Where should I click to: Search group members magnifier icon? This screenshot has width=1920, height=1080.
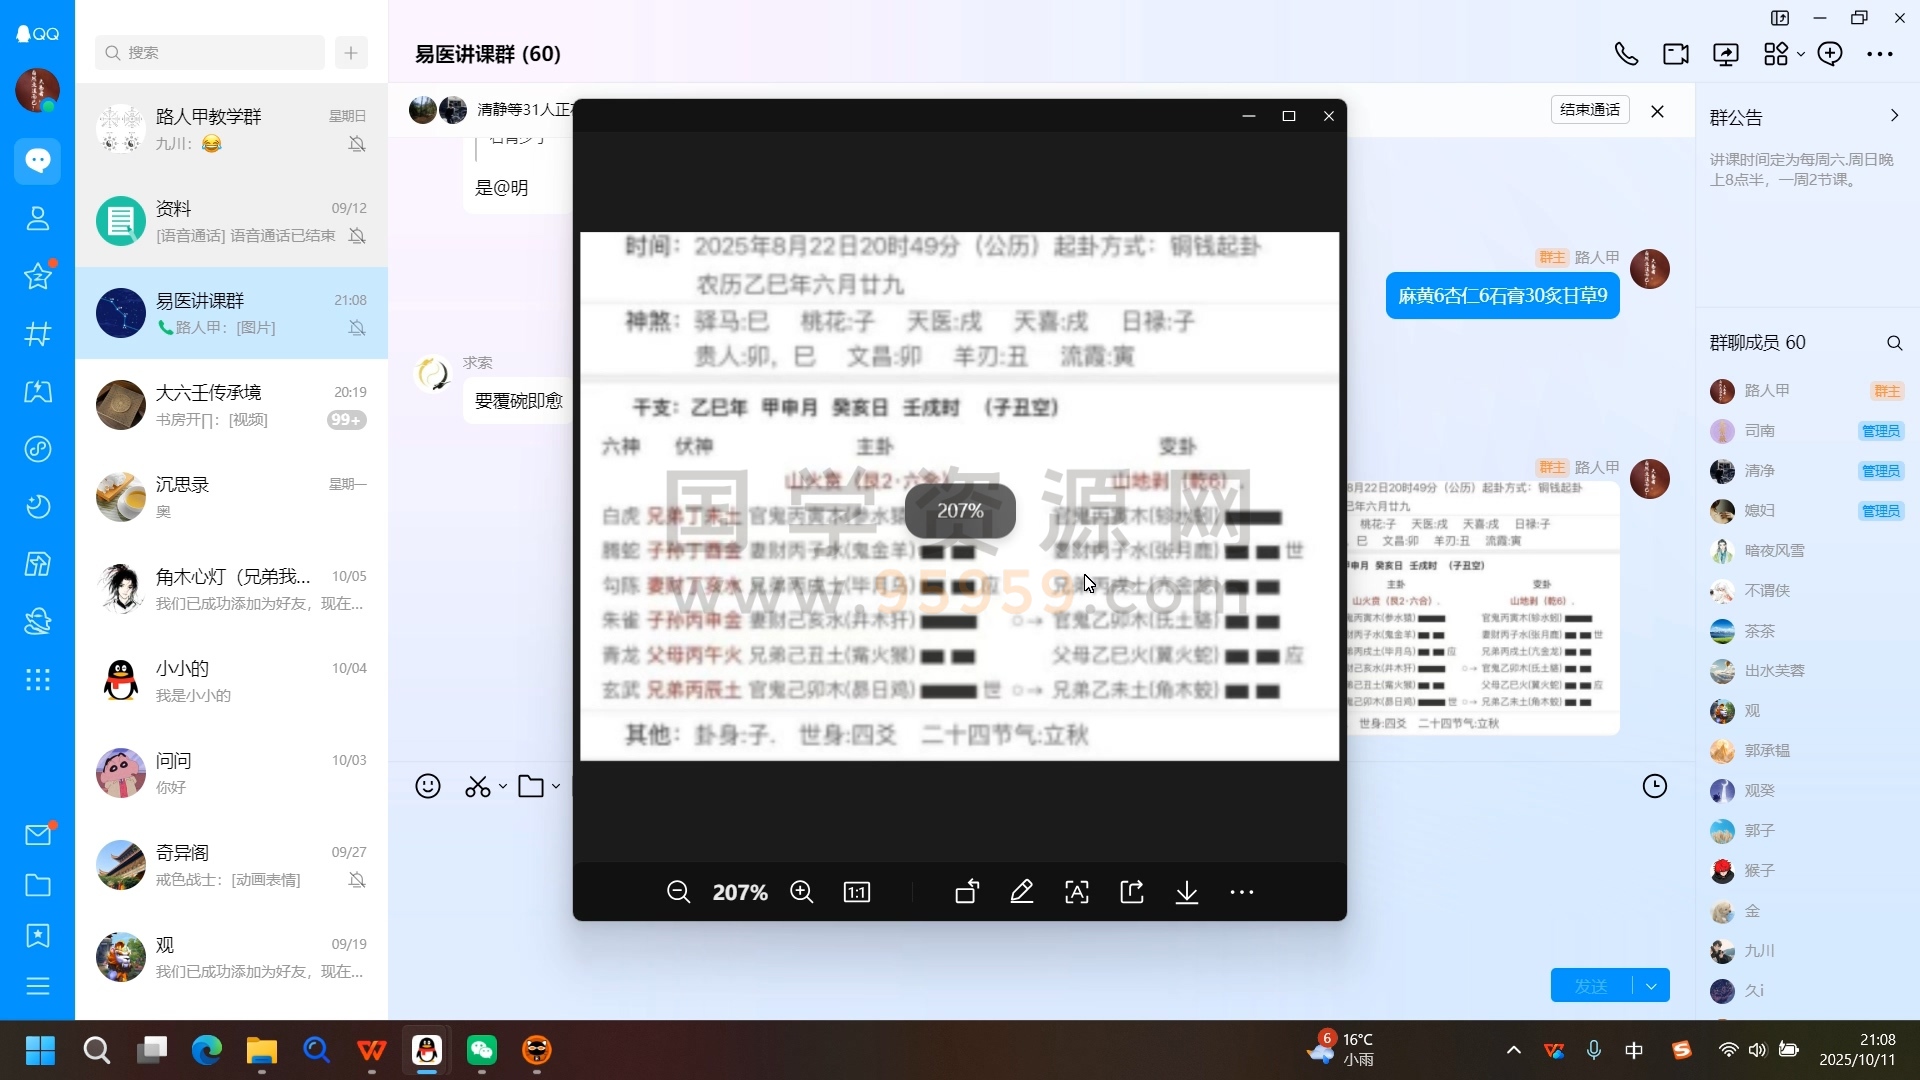1894,343
